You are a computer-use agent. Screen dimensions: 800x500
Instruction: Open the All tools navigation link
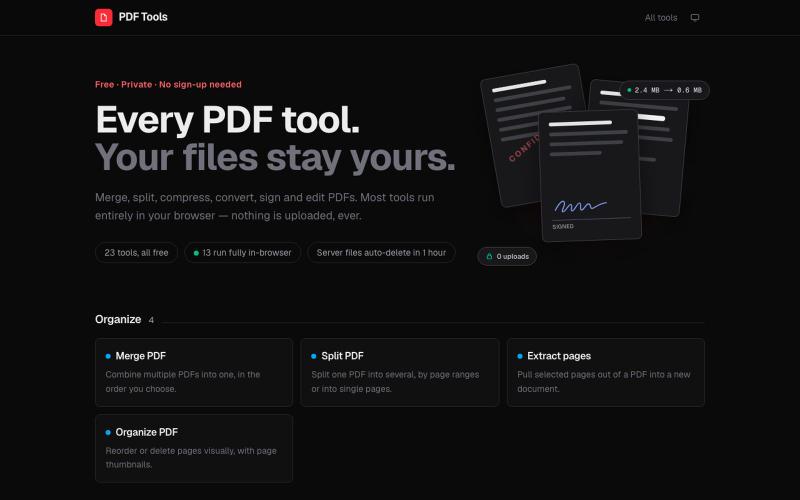[661, 17]
